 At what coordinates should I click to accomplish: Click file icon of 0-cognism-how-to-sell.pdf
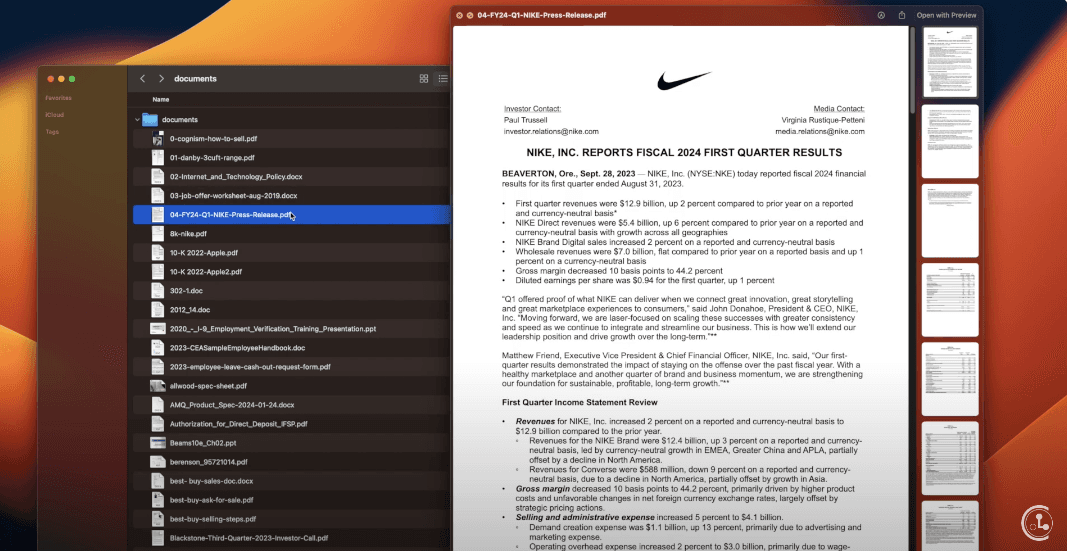tap(157, 139)
